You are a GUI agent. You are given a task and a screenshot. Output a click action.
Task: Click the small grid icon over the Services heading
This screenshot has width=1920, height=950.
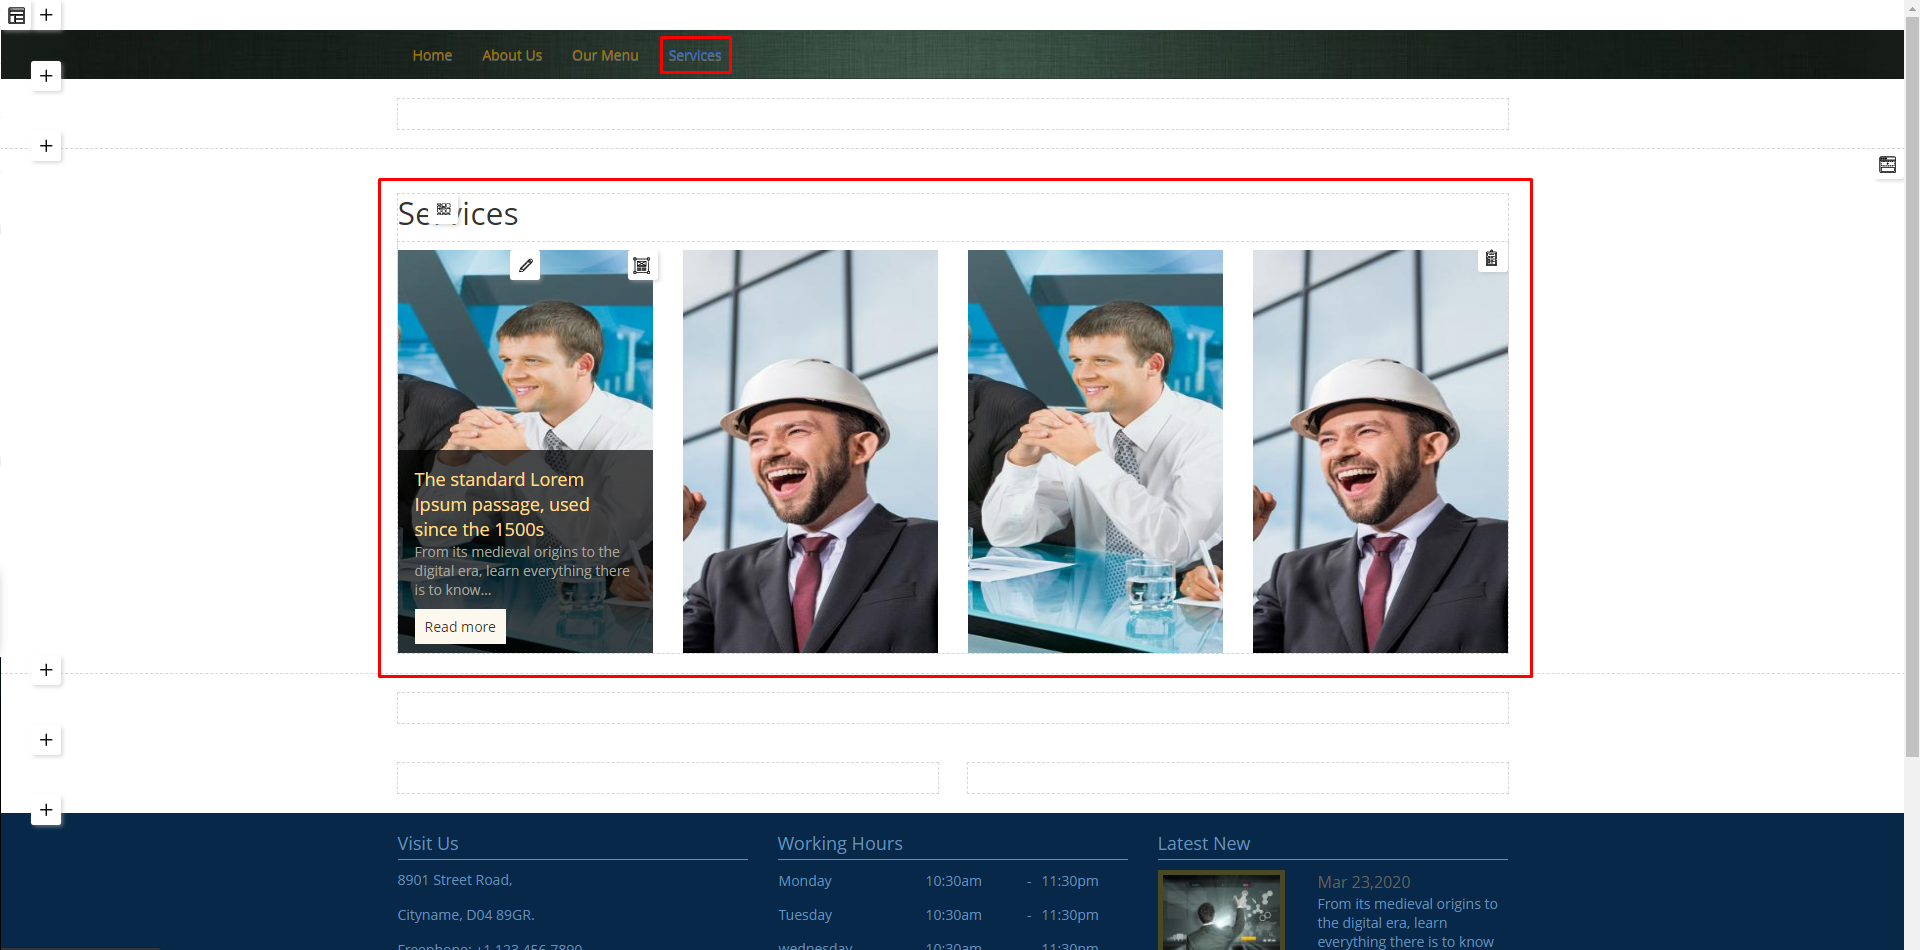[x=444, y=210]
